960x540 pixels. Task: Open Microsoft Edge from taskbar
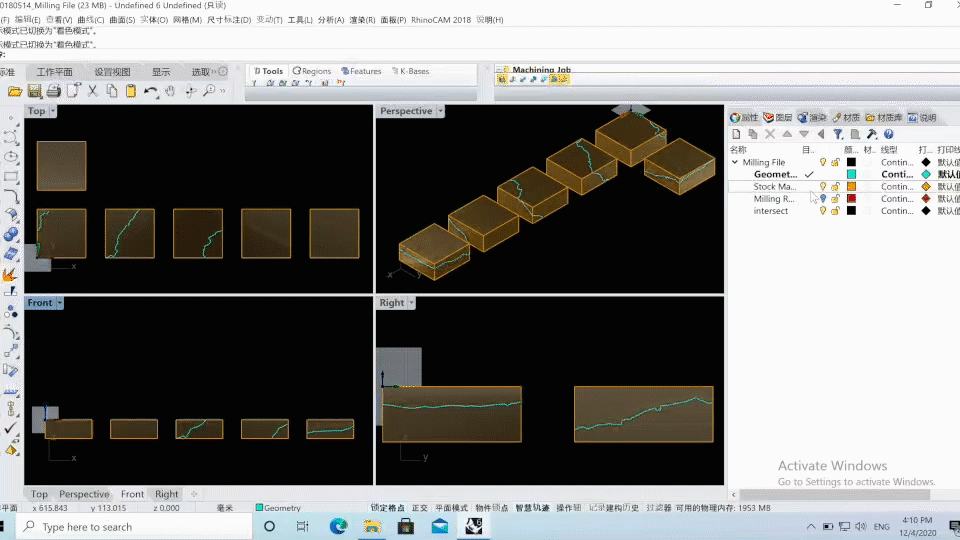[x=338, y=527]
